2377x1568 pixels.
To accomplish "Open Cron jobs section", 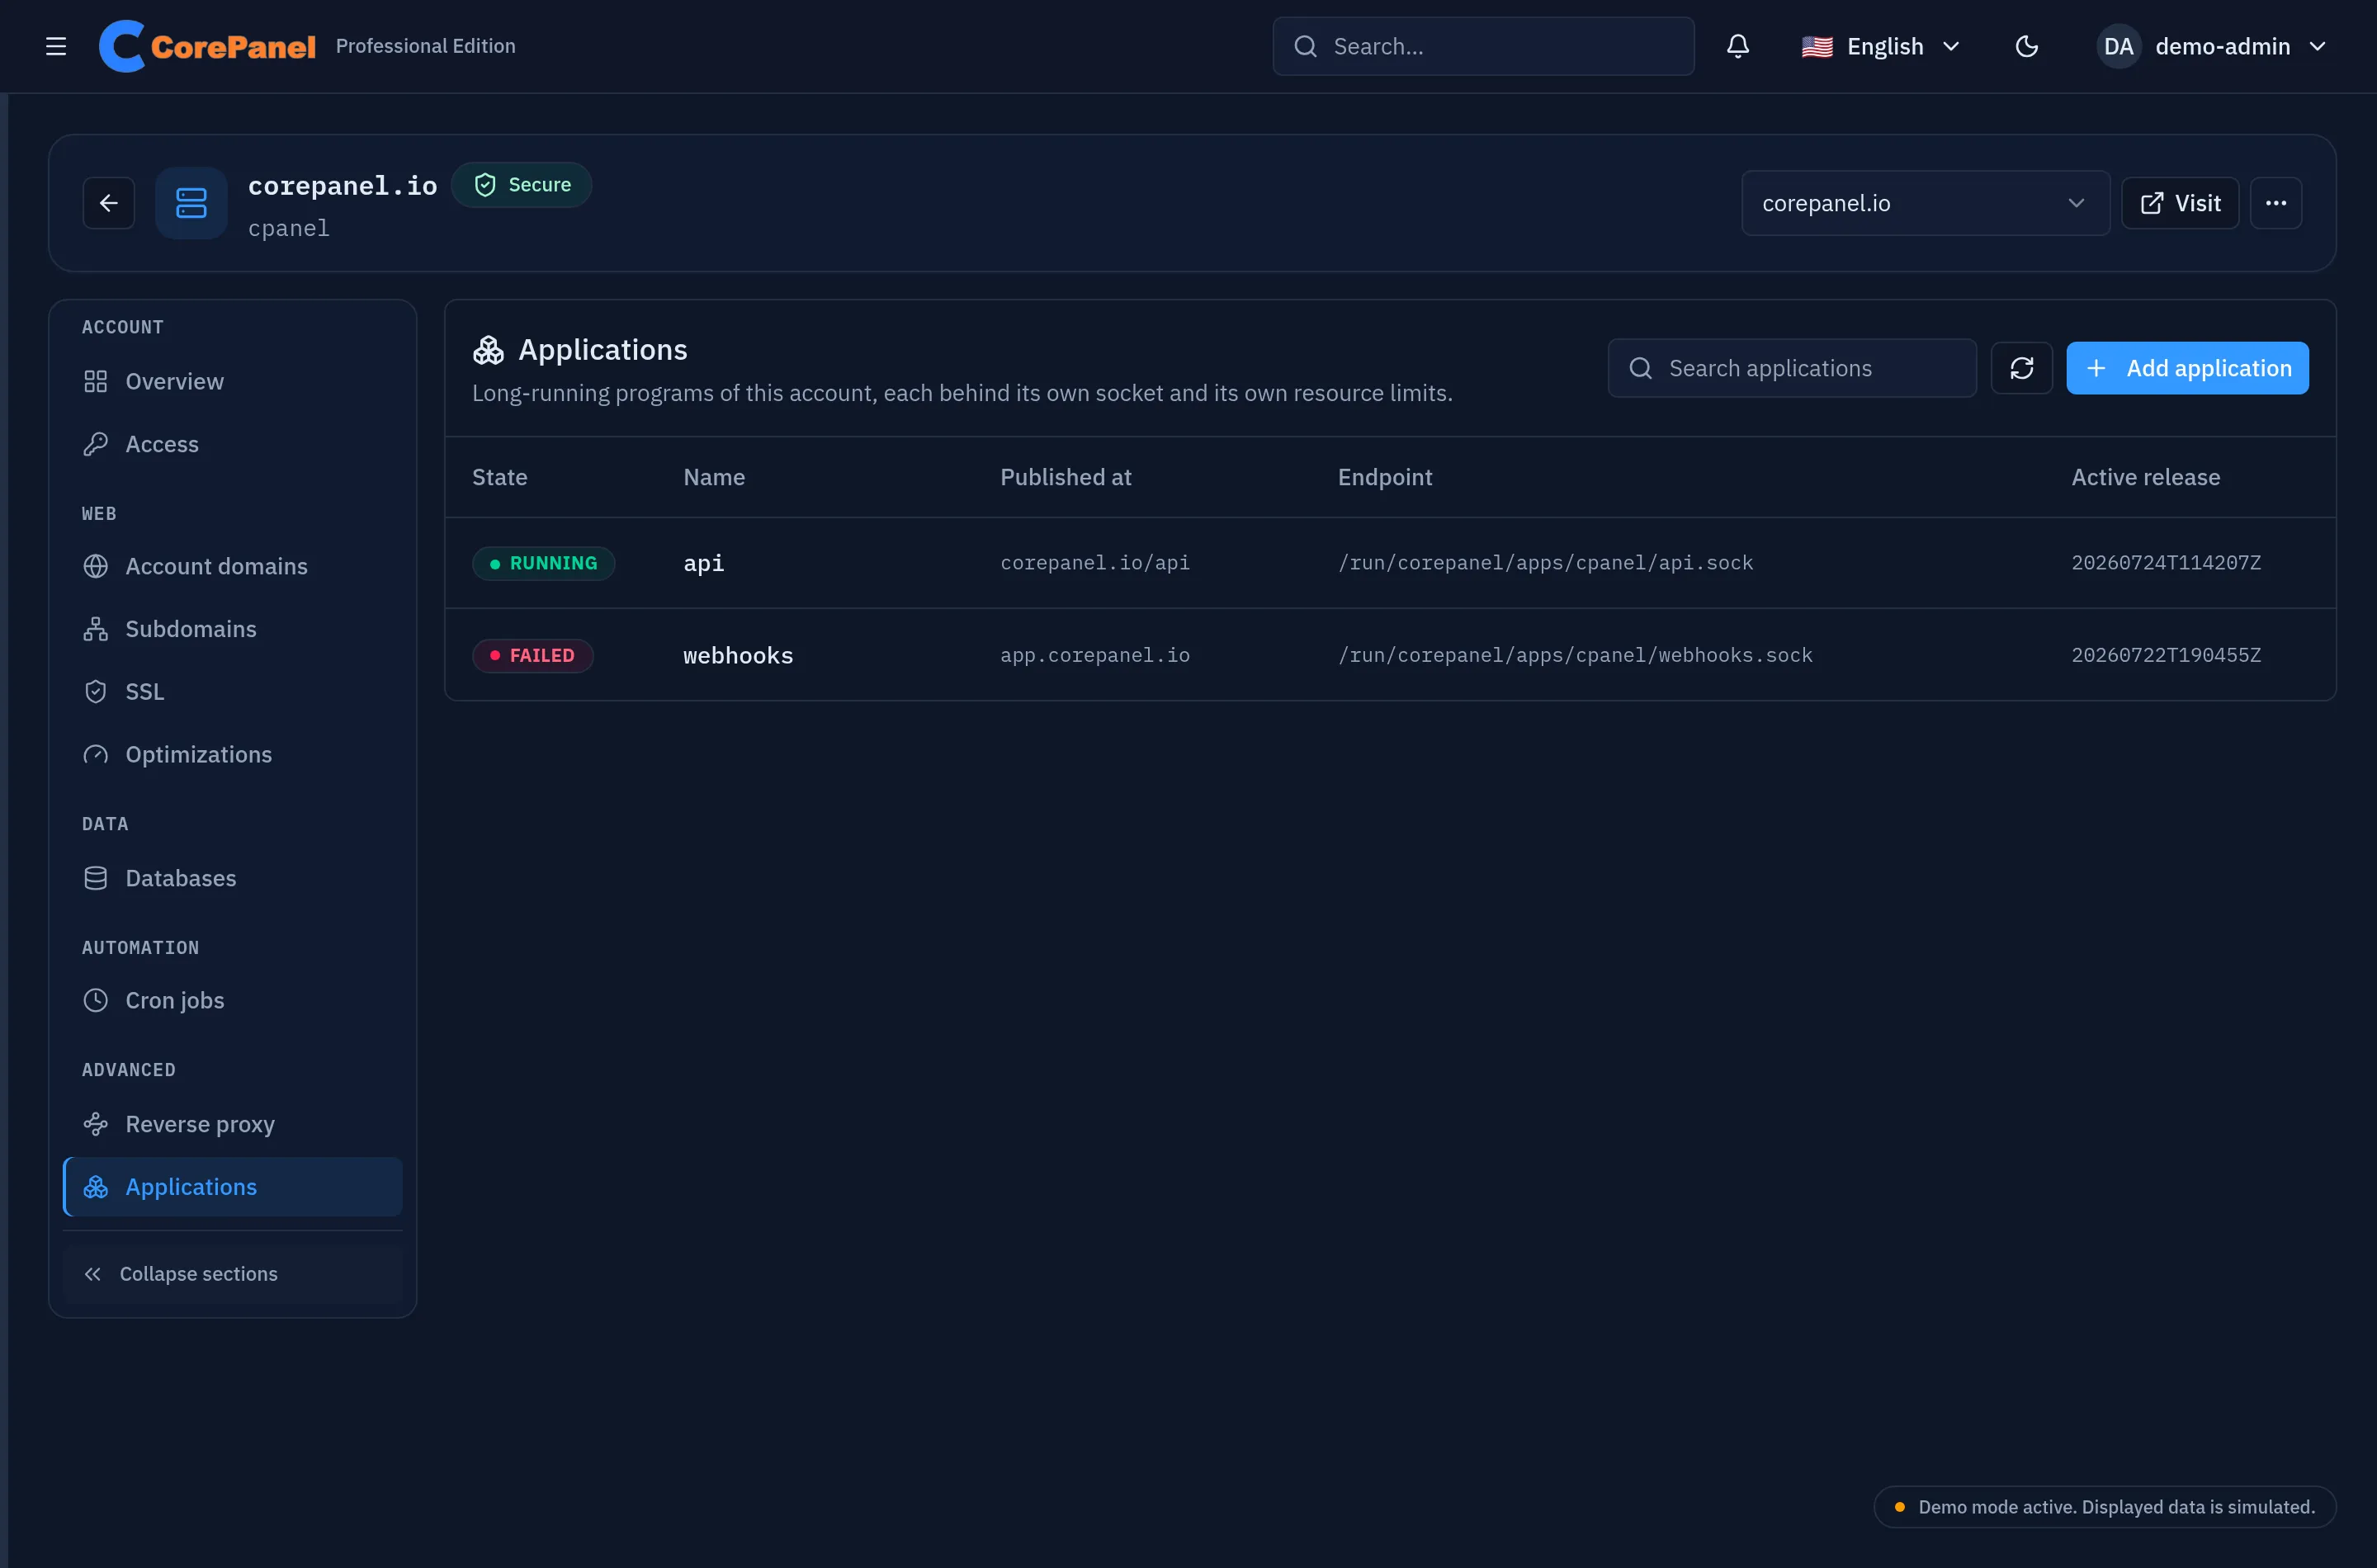I will pyautogui.click(x=232, y=1000).
